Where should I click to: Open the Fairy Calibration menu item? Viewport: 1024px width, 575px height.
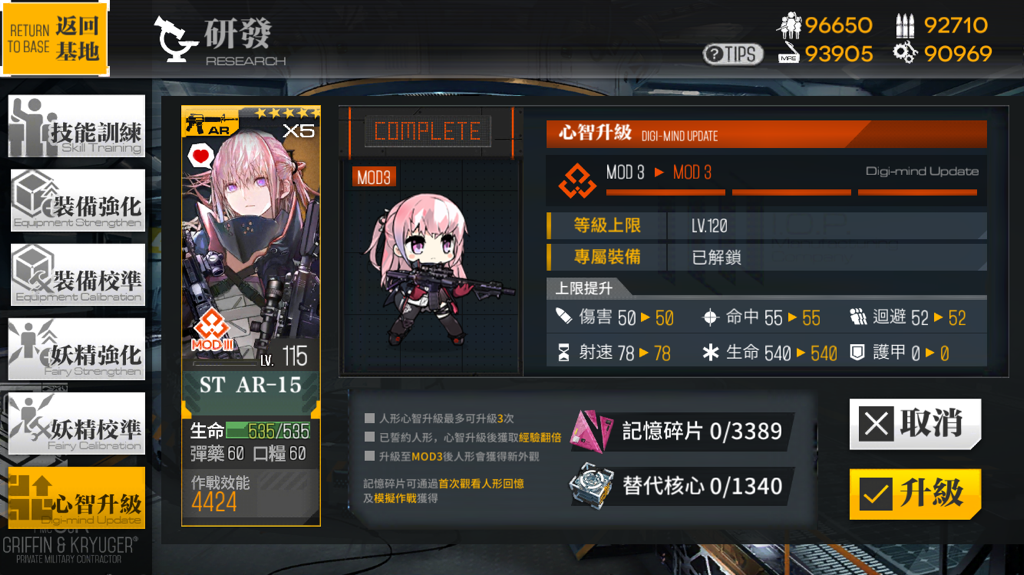click(76, 423)
